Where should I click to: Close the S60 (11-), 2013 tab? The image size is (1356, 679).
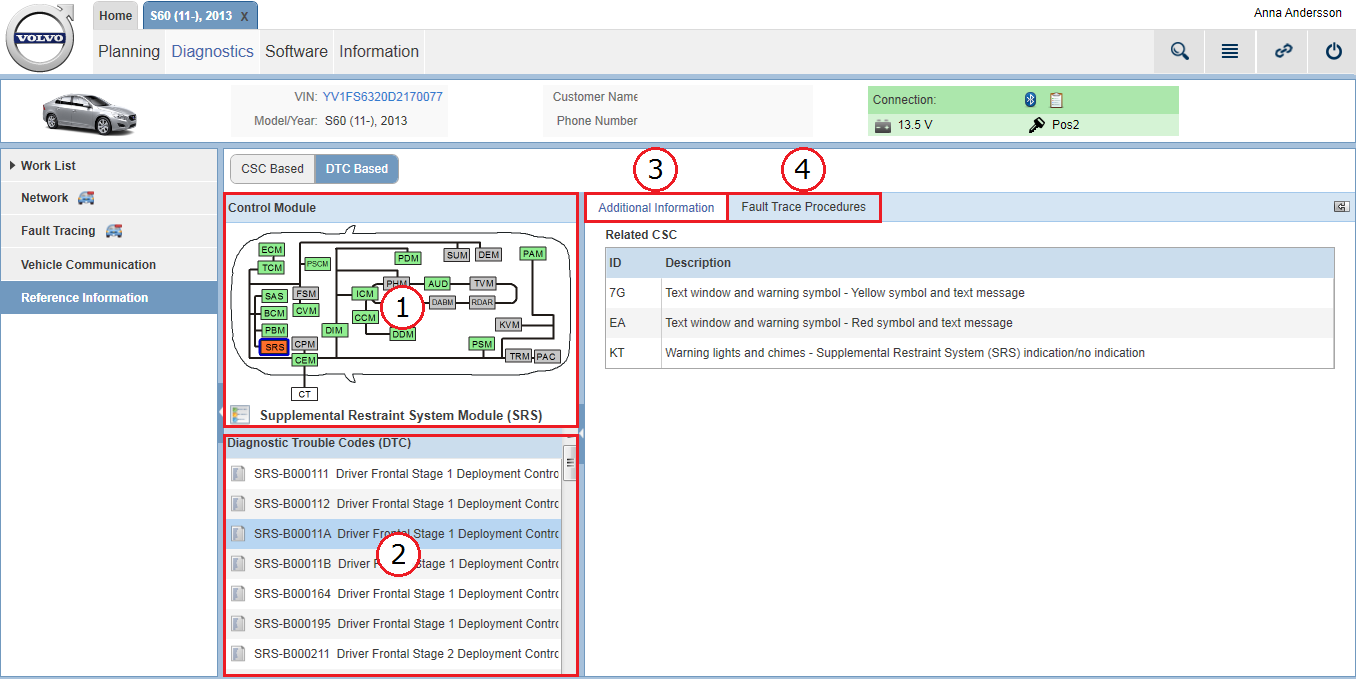click(x=245, y=16)
